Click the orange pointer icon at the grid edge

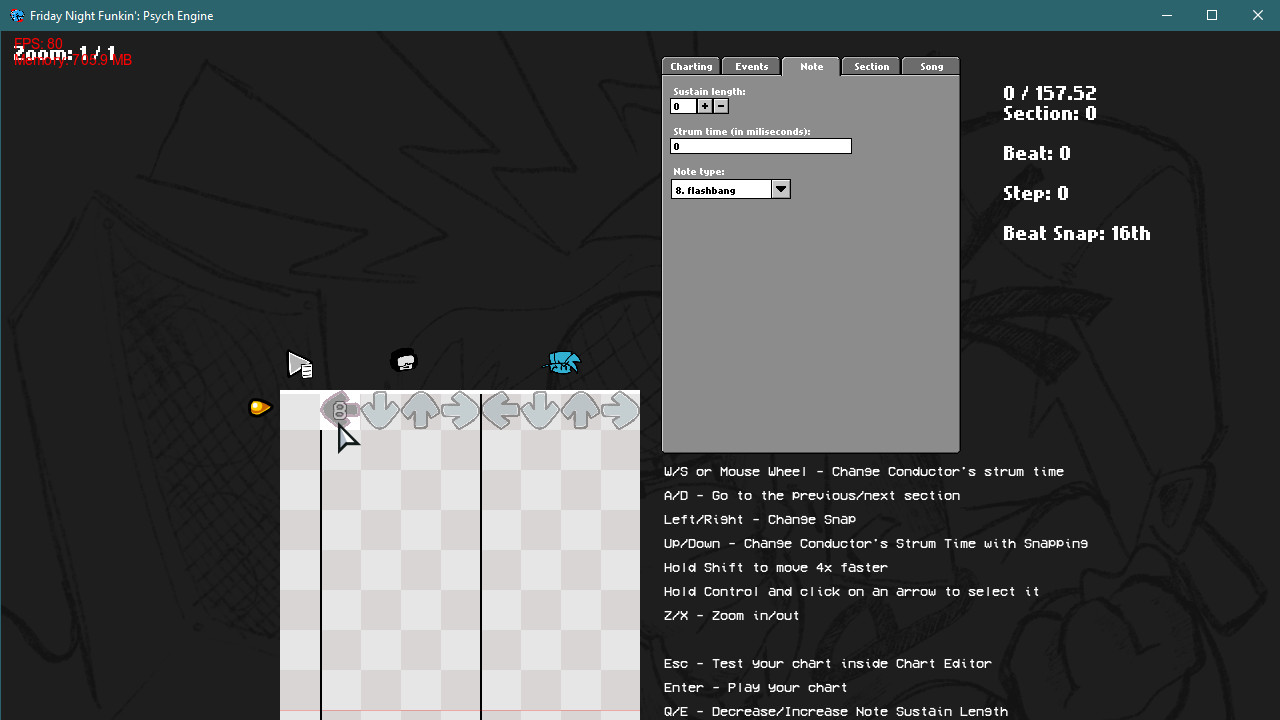point(259,407)
